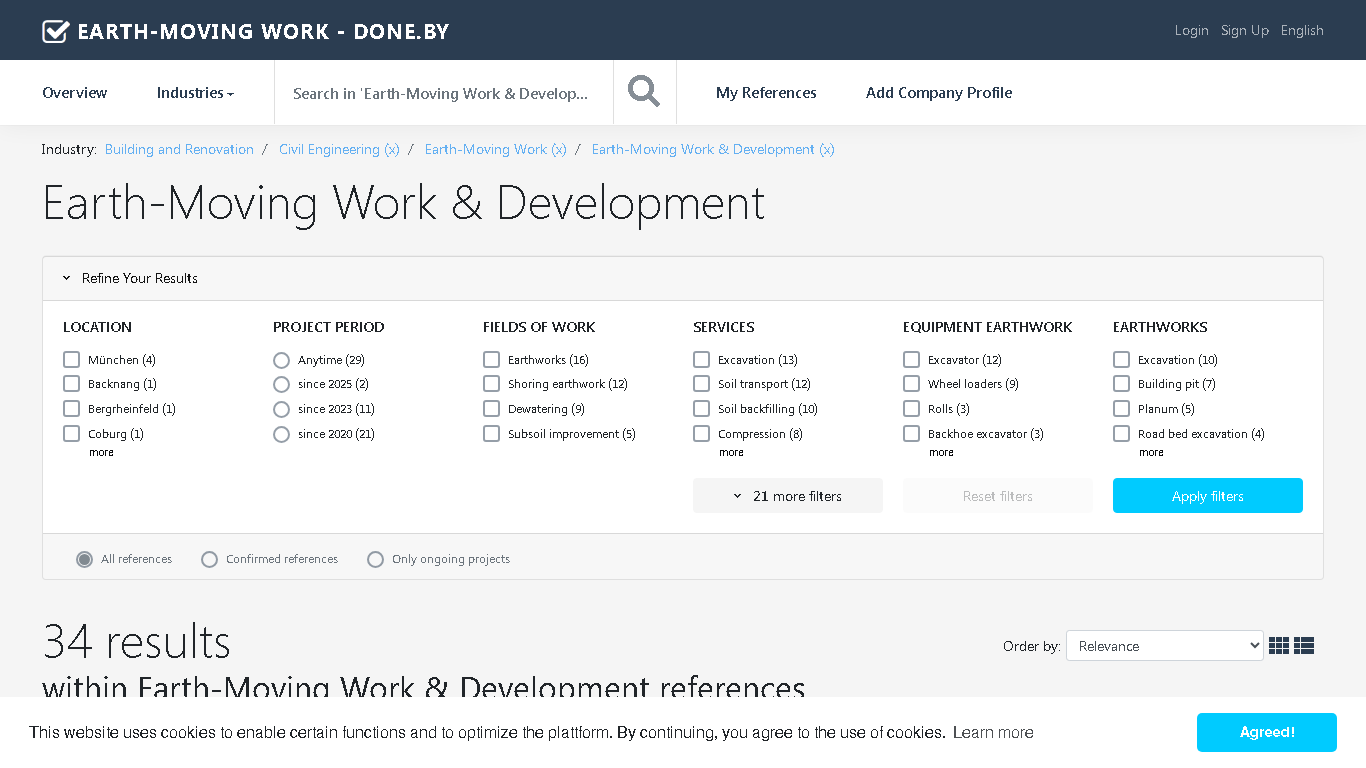This screenshot has height=768, width=1366.
Task: Switch to grid view layout icon
Action: (x=1279, y=646)
